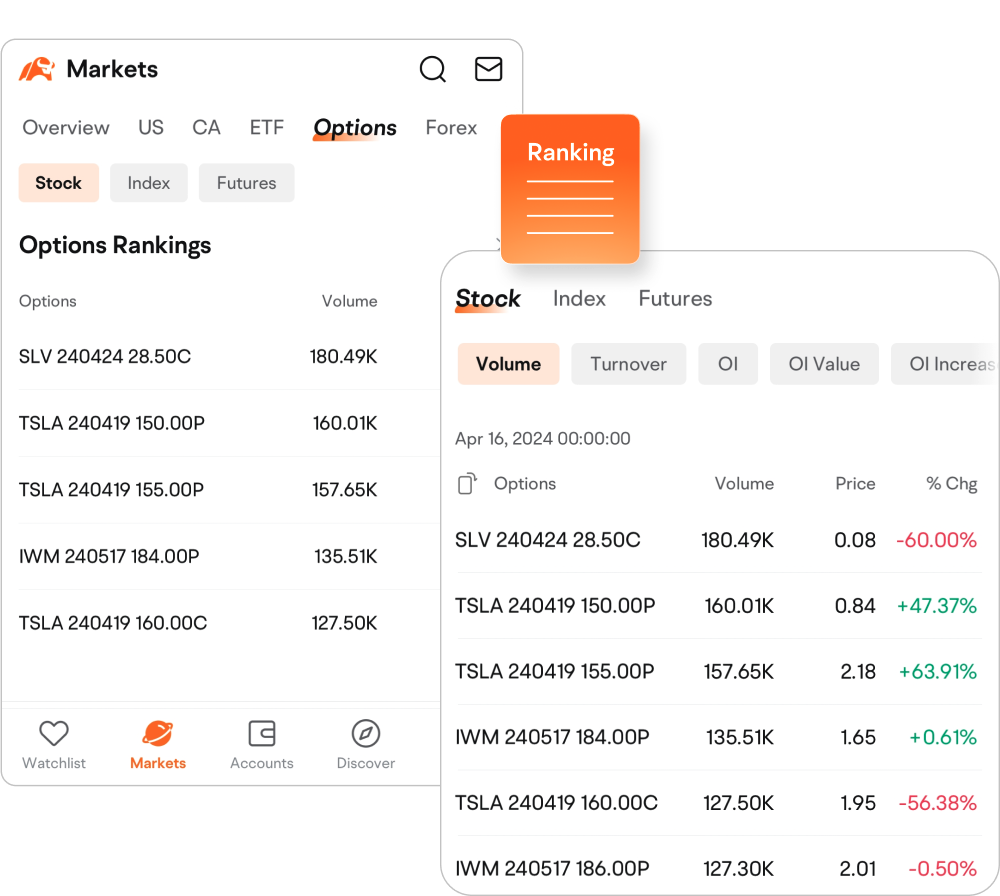Click the Markets planet icon in bottom bar
This screenshot has width=1000, height=896.
(157, 733)
